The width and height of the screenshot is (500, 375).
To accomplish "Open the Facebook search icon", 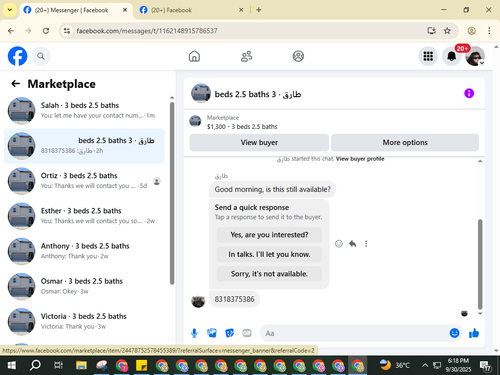I will (41, 56).
